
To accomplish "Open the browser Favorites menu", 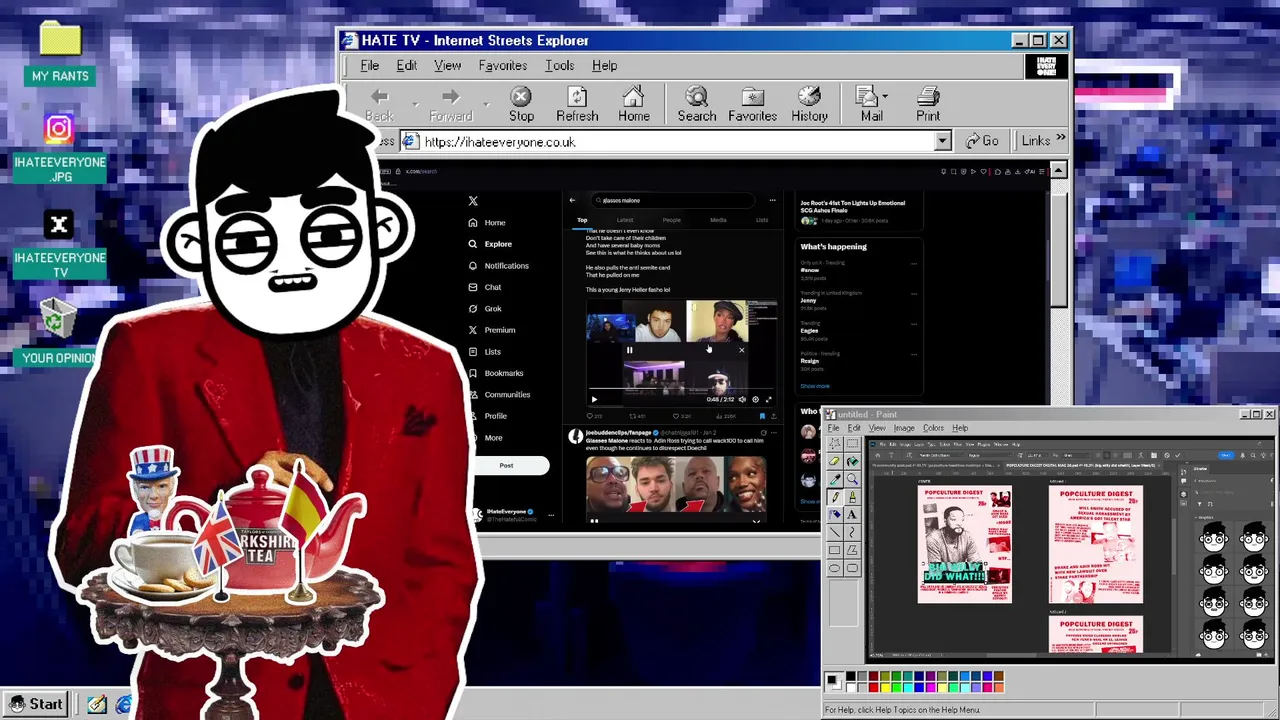I will [502, 65].
